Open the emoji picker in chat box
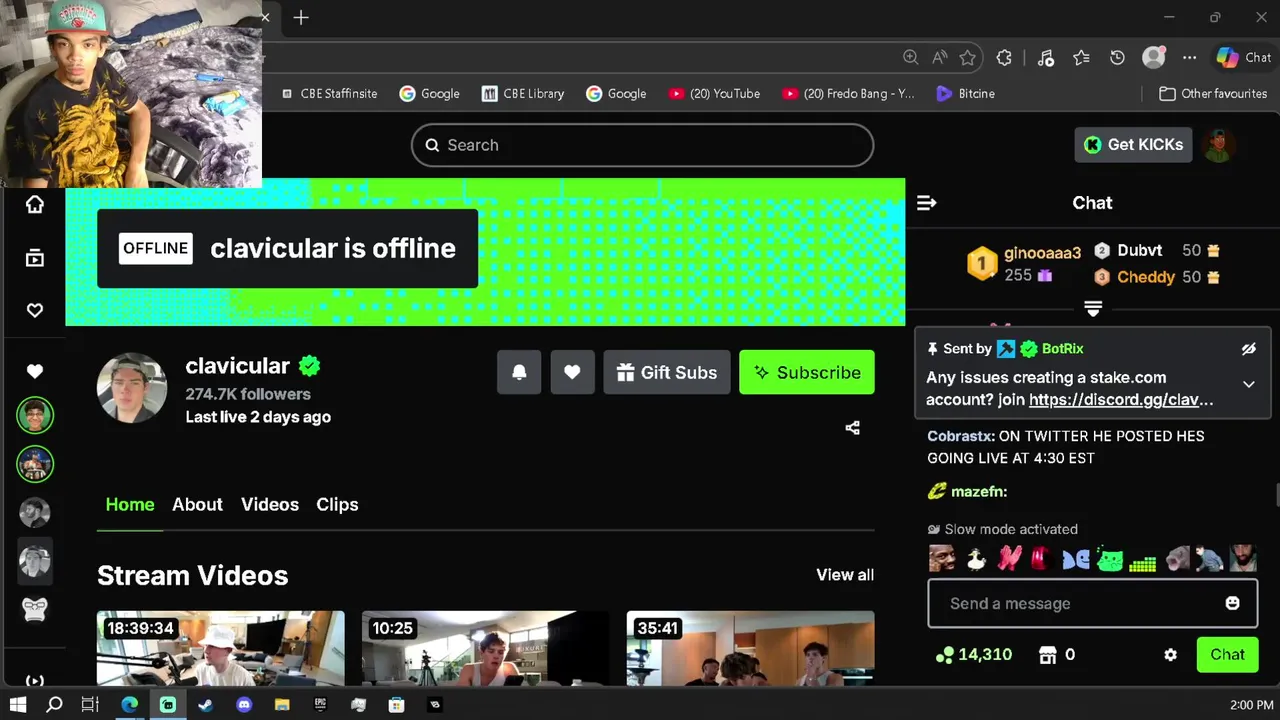Image resolution: width=1280 pixels, height=720 pixels. click(x=1232, y=603)
